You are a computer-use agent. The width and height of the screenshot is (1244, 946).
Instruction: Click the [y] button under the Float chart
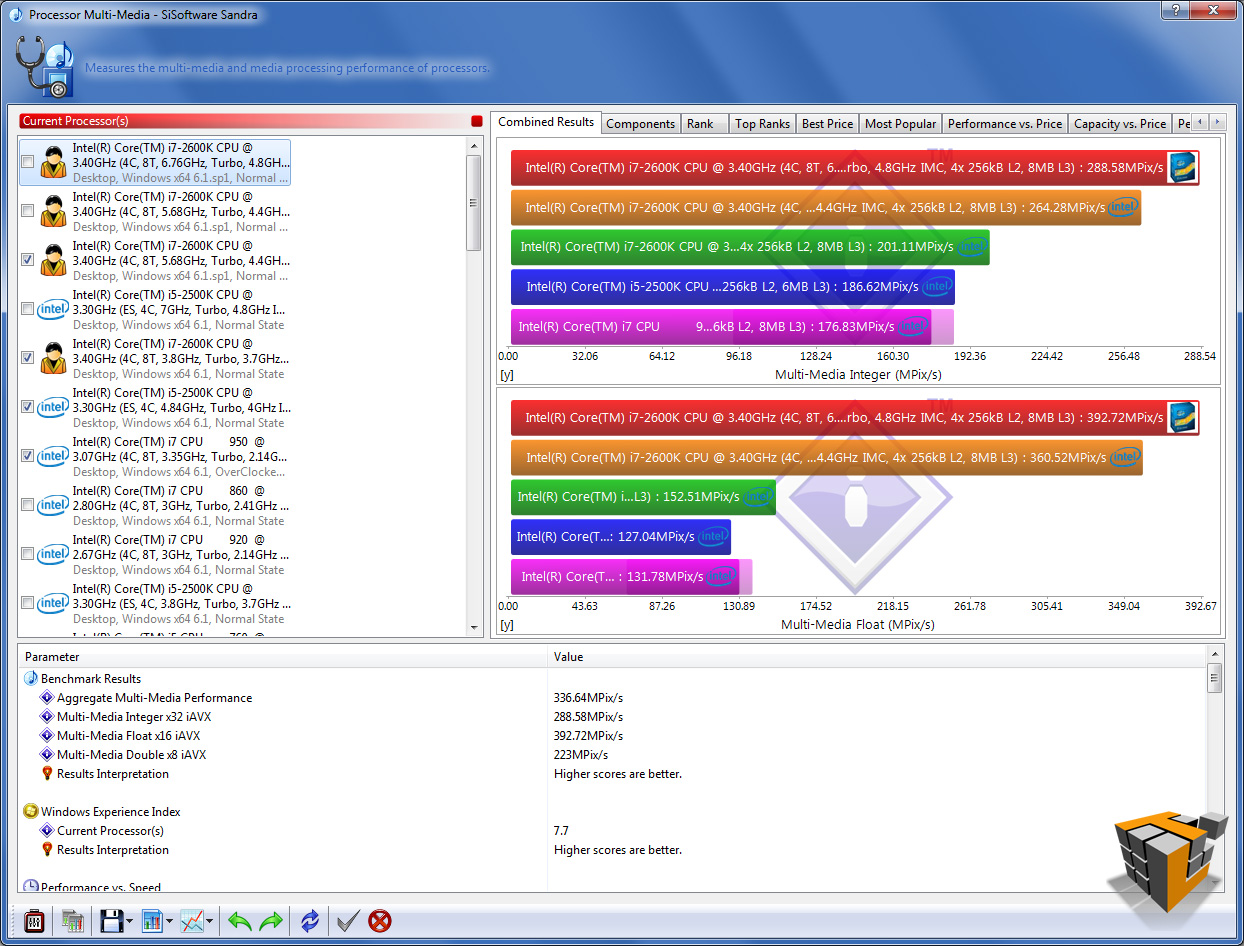pyautogui.click(x=506, y=625)
